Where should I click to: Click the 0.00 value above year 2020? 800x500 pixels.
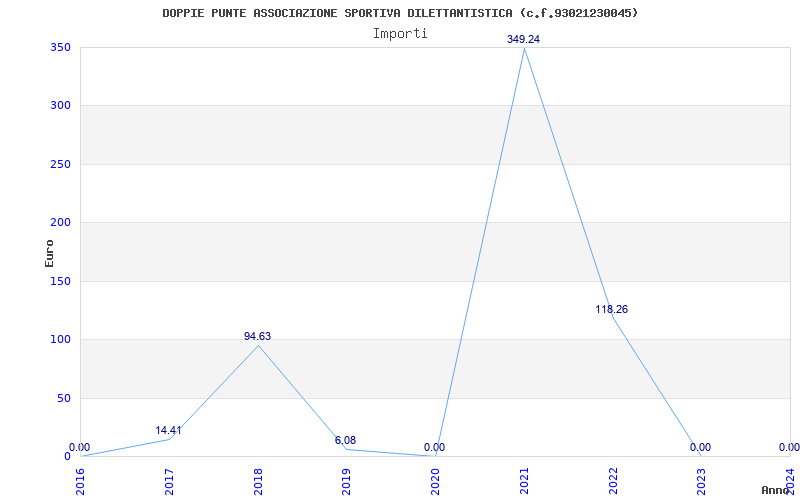click(435, 448)
